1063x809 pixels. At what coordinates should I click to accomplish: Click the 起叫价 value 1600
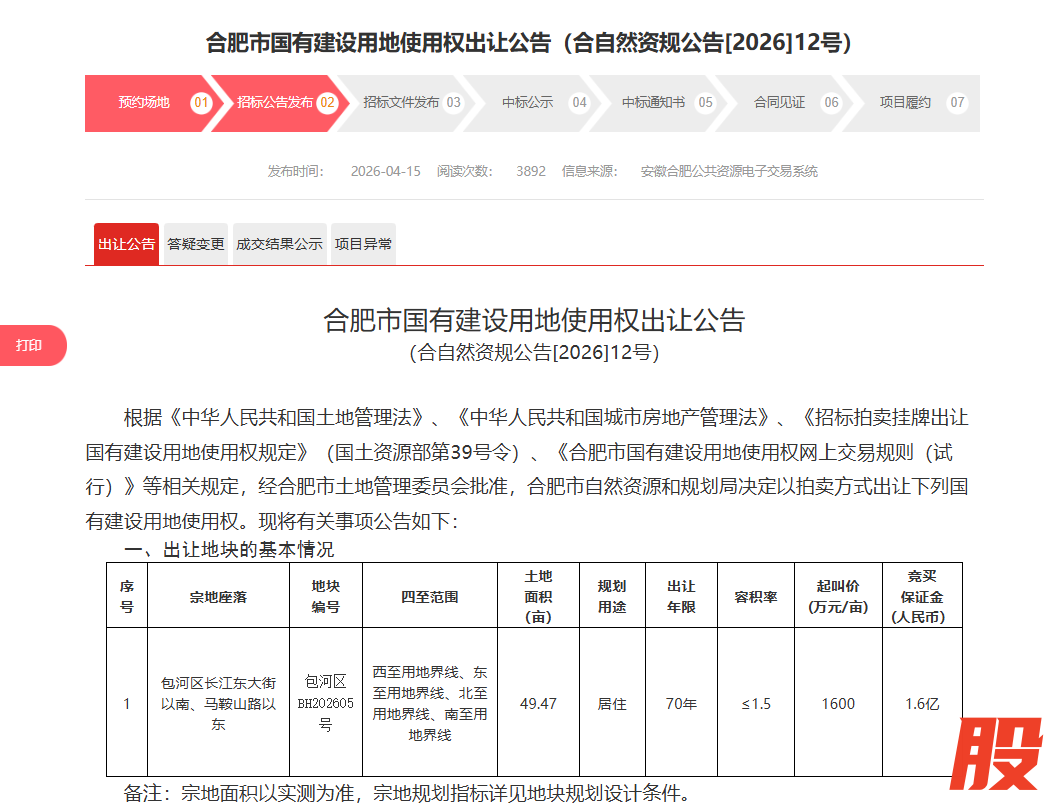click(x=838, y=704)
